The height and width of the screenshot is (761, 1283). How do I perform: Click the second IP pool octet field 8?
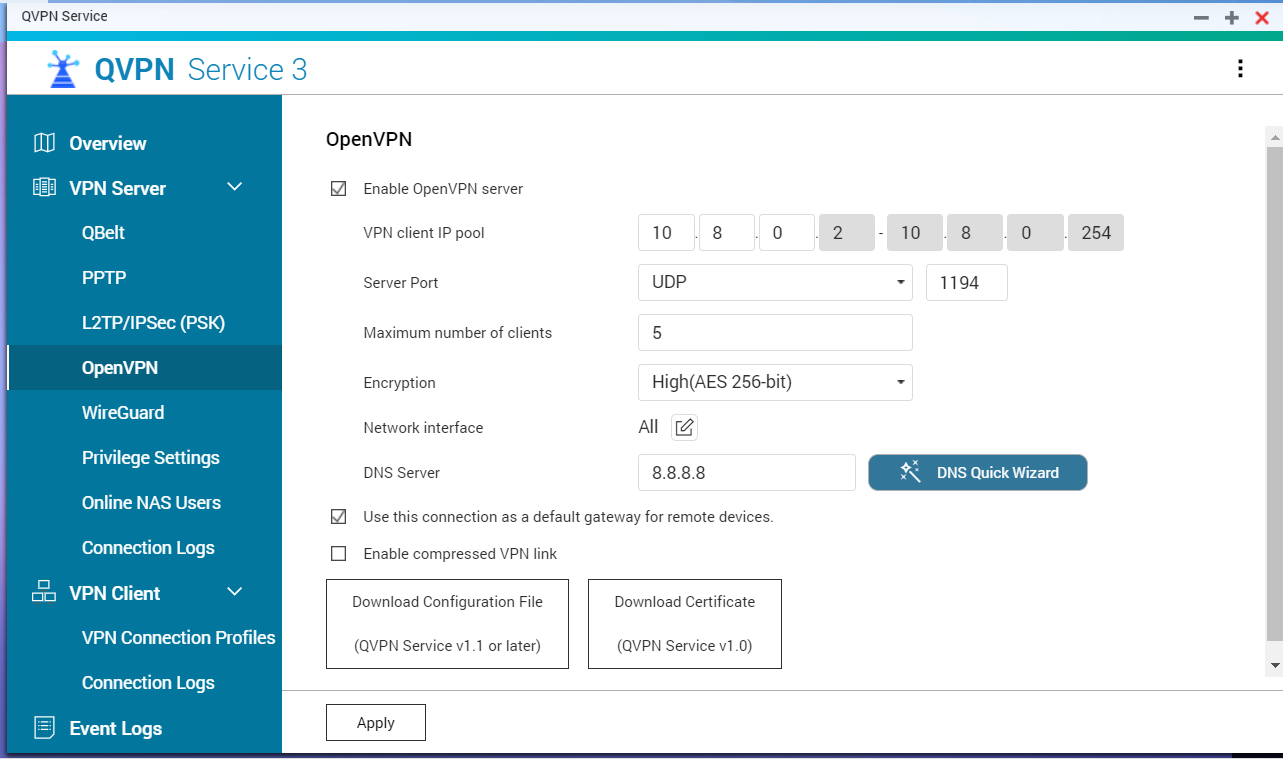[x=727, y=232]
